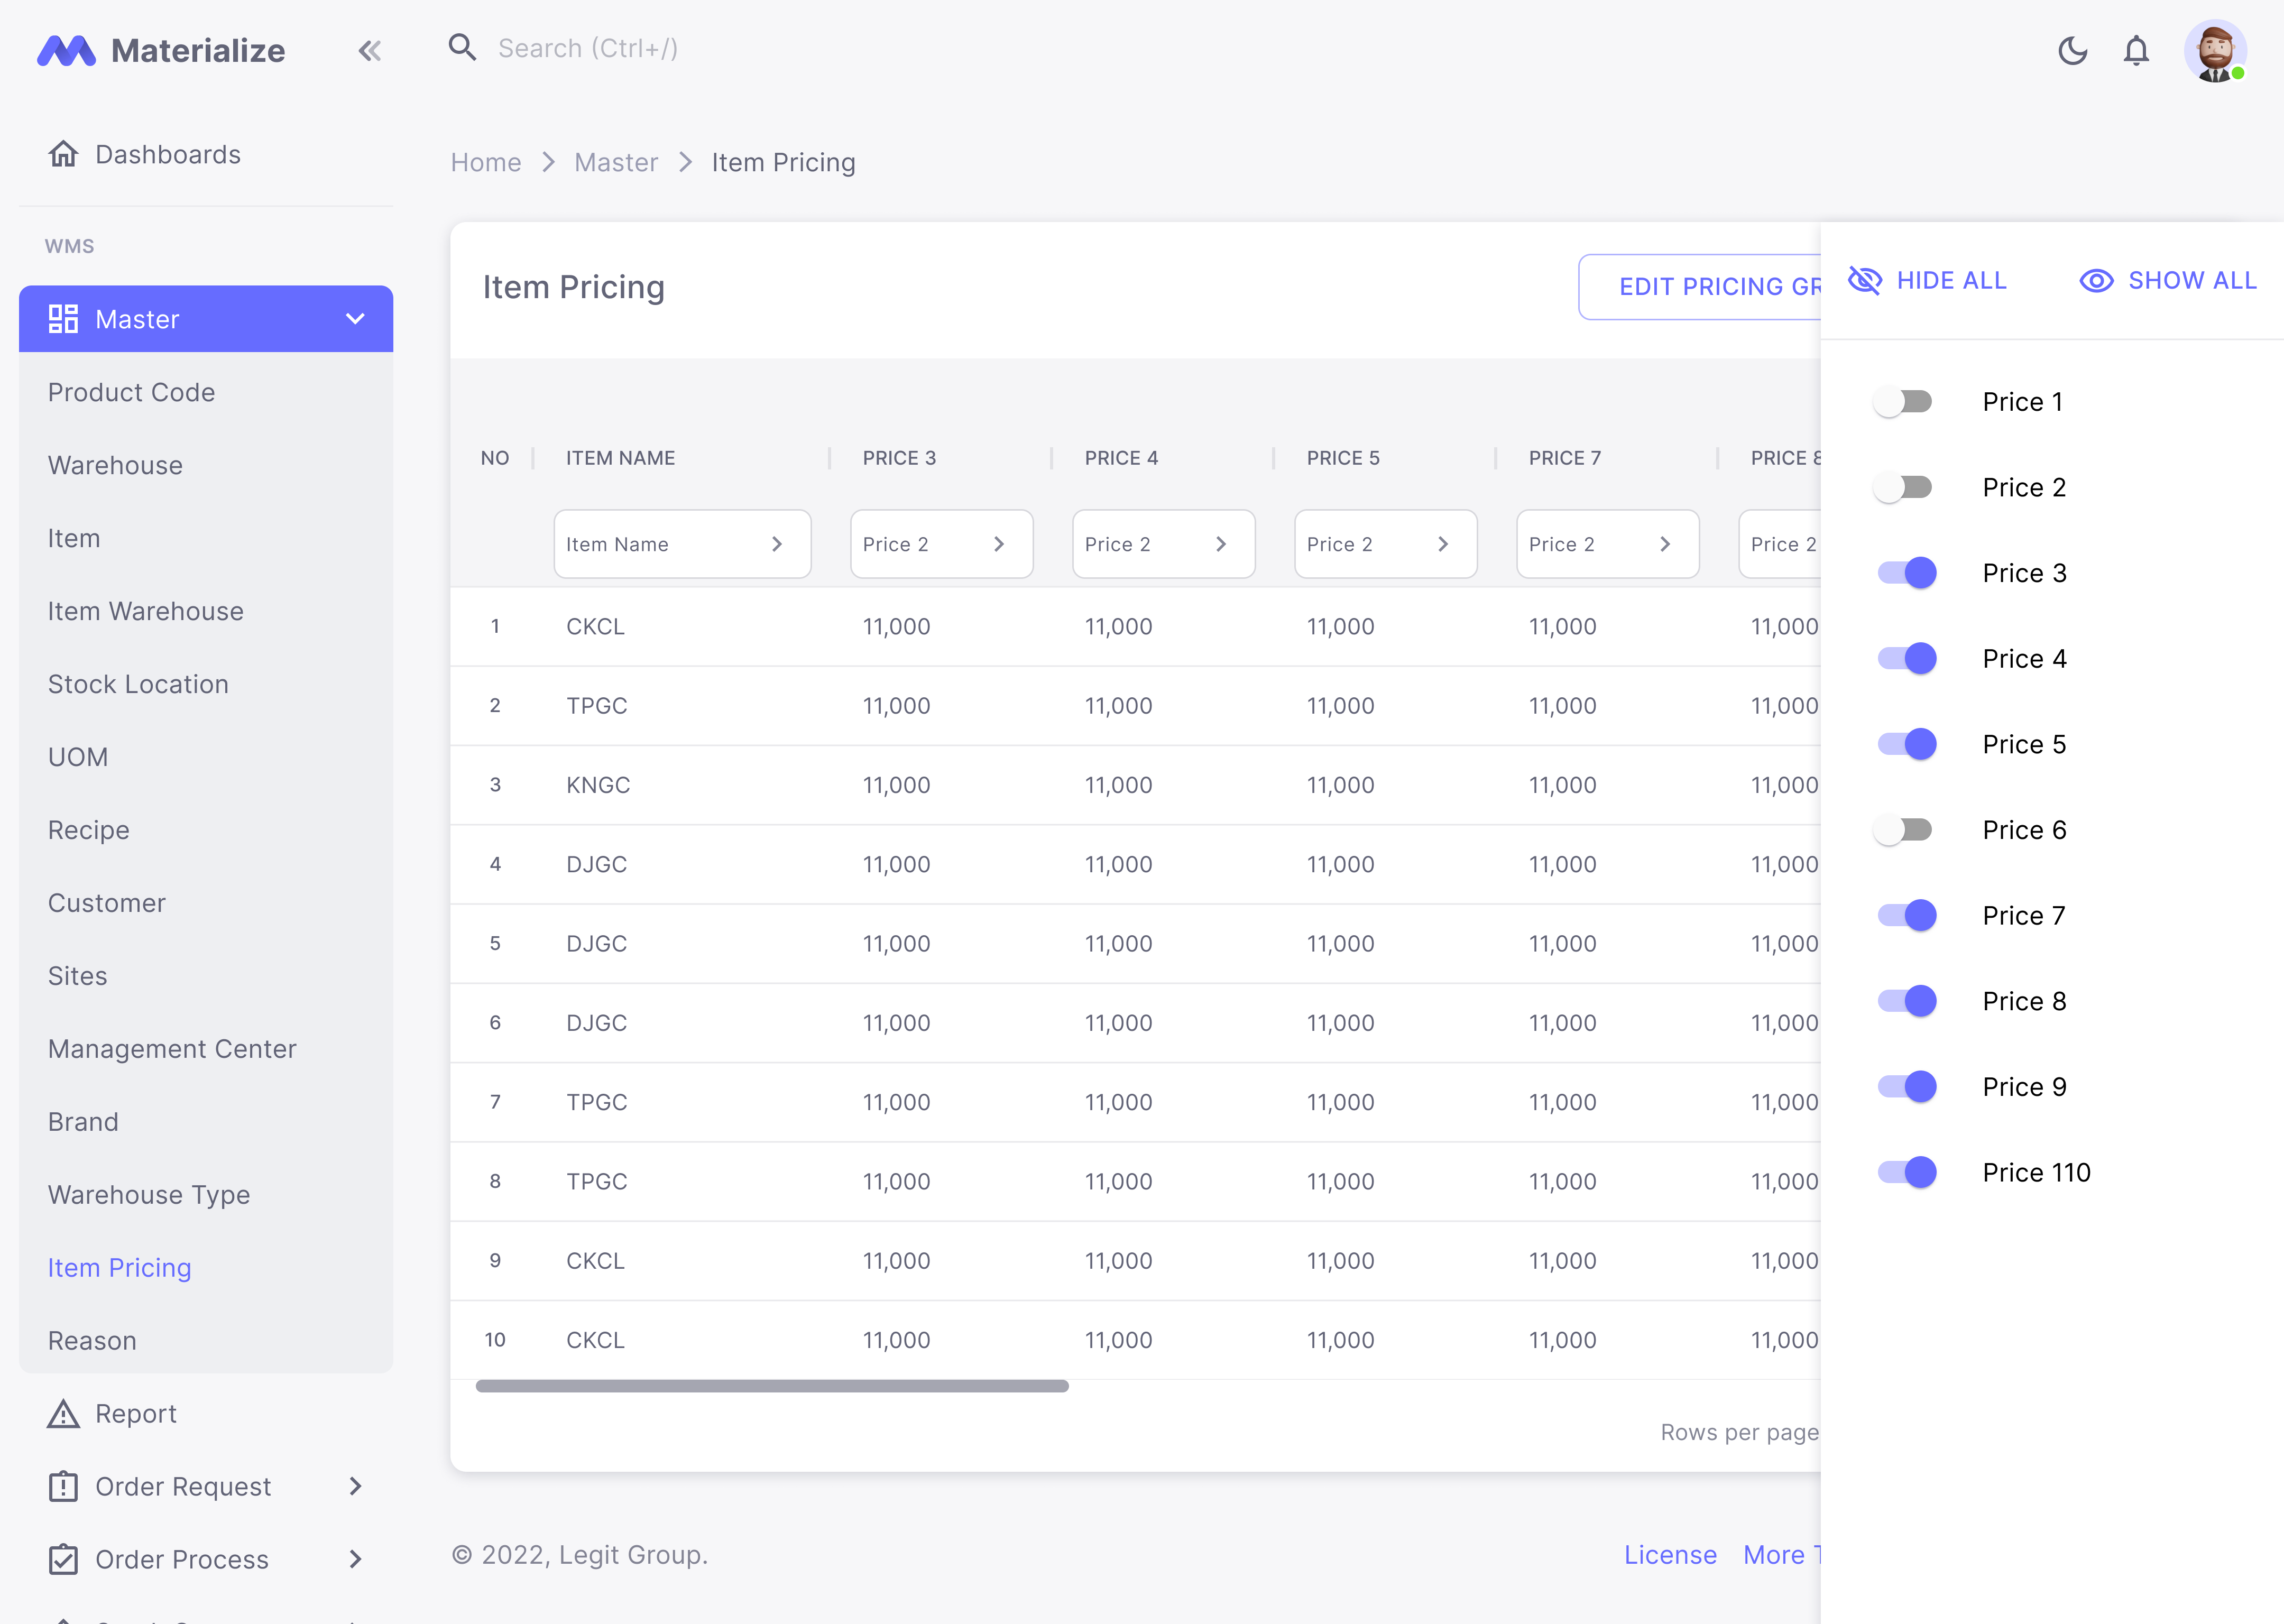
Task: Click the search magnifier icon
Action: 462,47
